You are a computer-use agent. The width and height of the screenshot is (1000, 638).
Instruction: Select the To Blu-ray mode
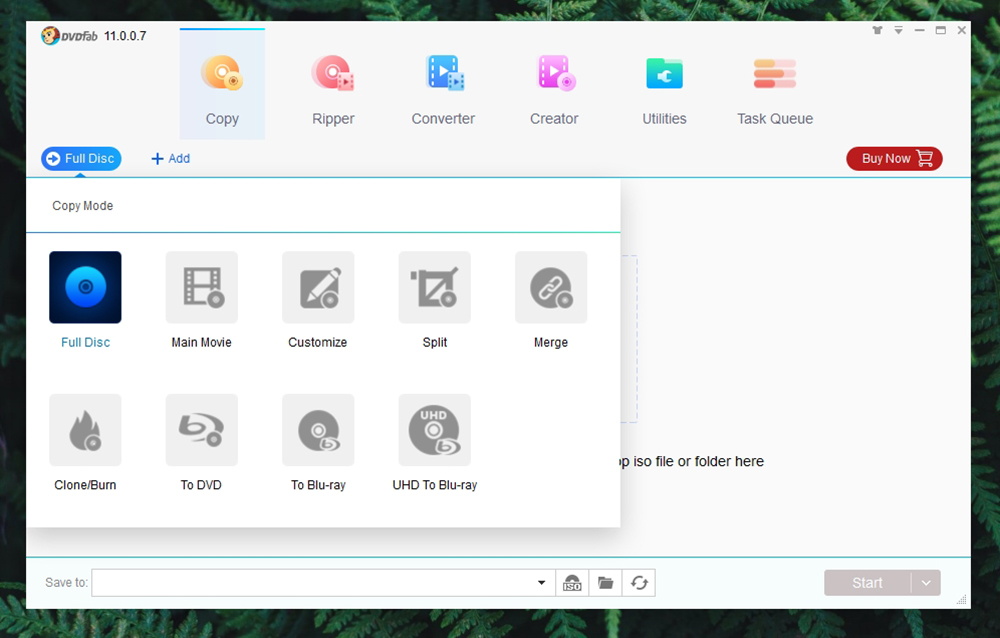(x=318, y=429)
